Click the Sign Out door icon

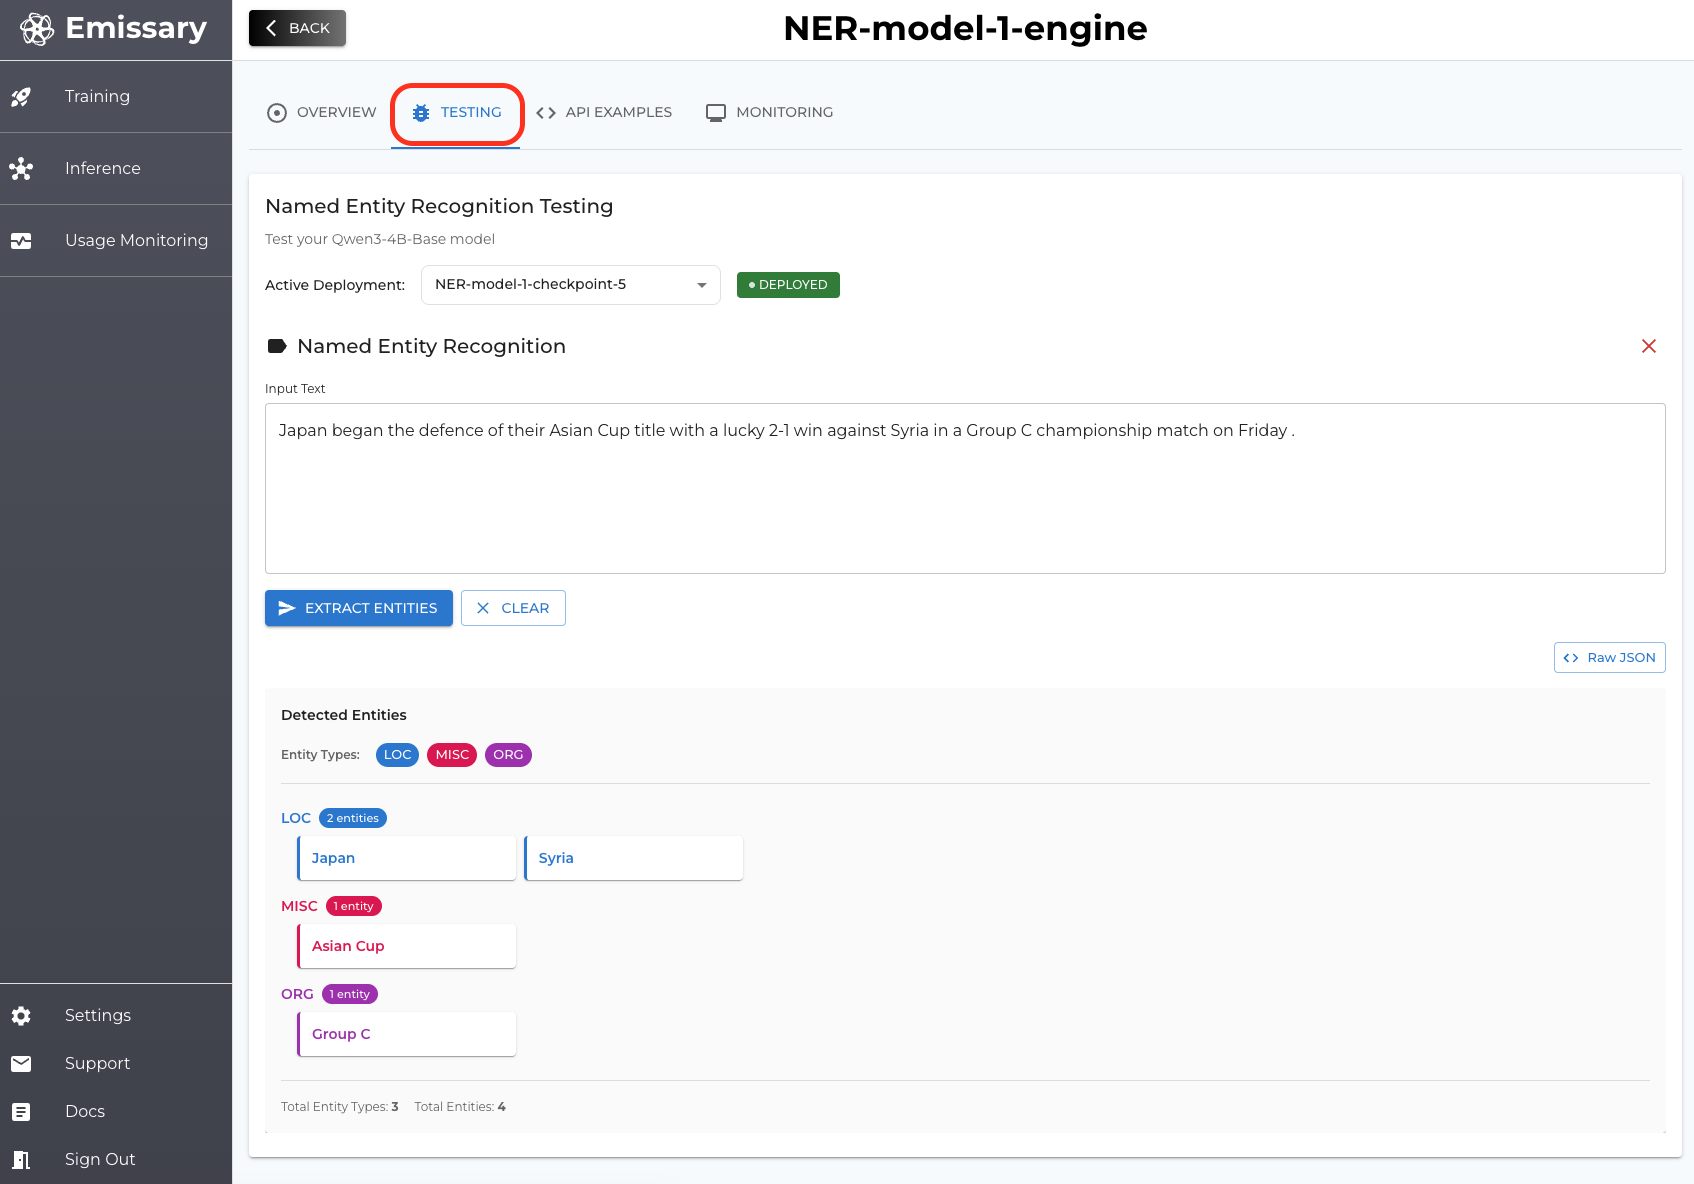tap(21, 1160)
